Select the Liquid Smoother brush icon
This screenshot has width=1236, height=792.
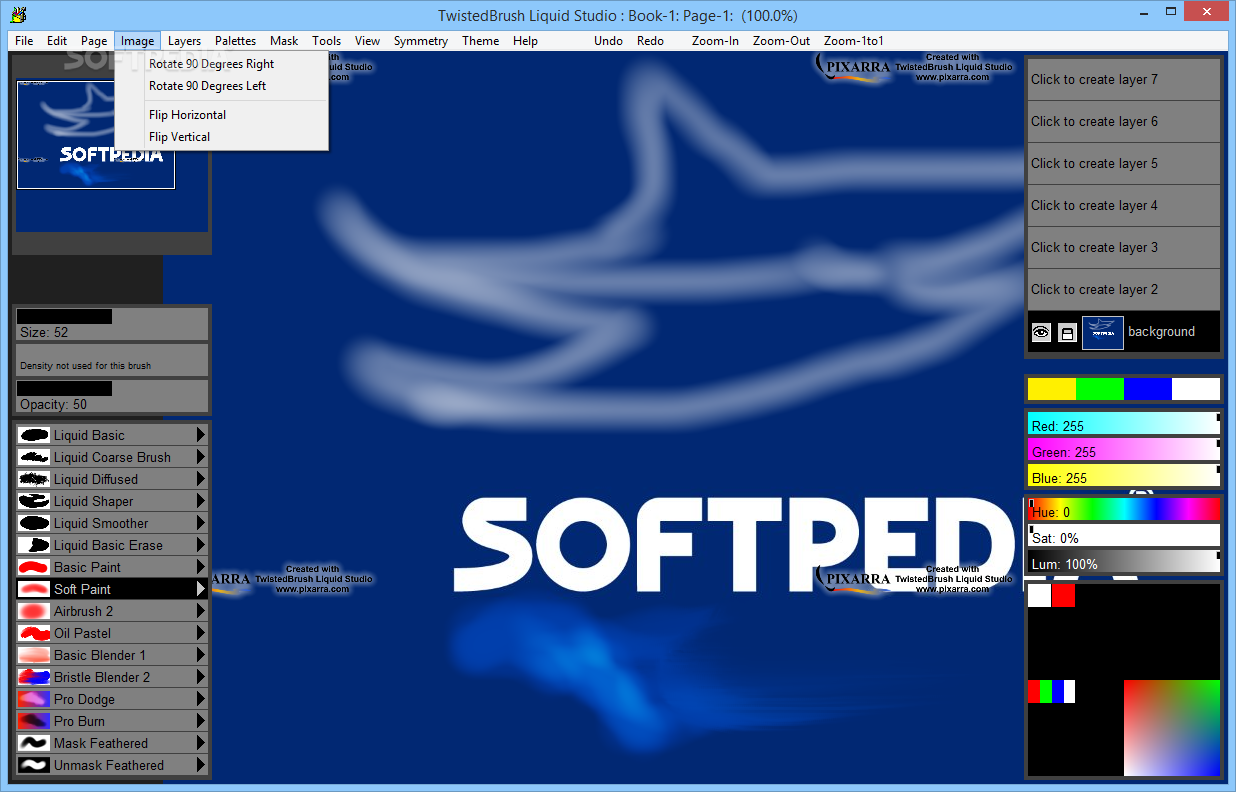click(34, 523)
